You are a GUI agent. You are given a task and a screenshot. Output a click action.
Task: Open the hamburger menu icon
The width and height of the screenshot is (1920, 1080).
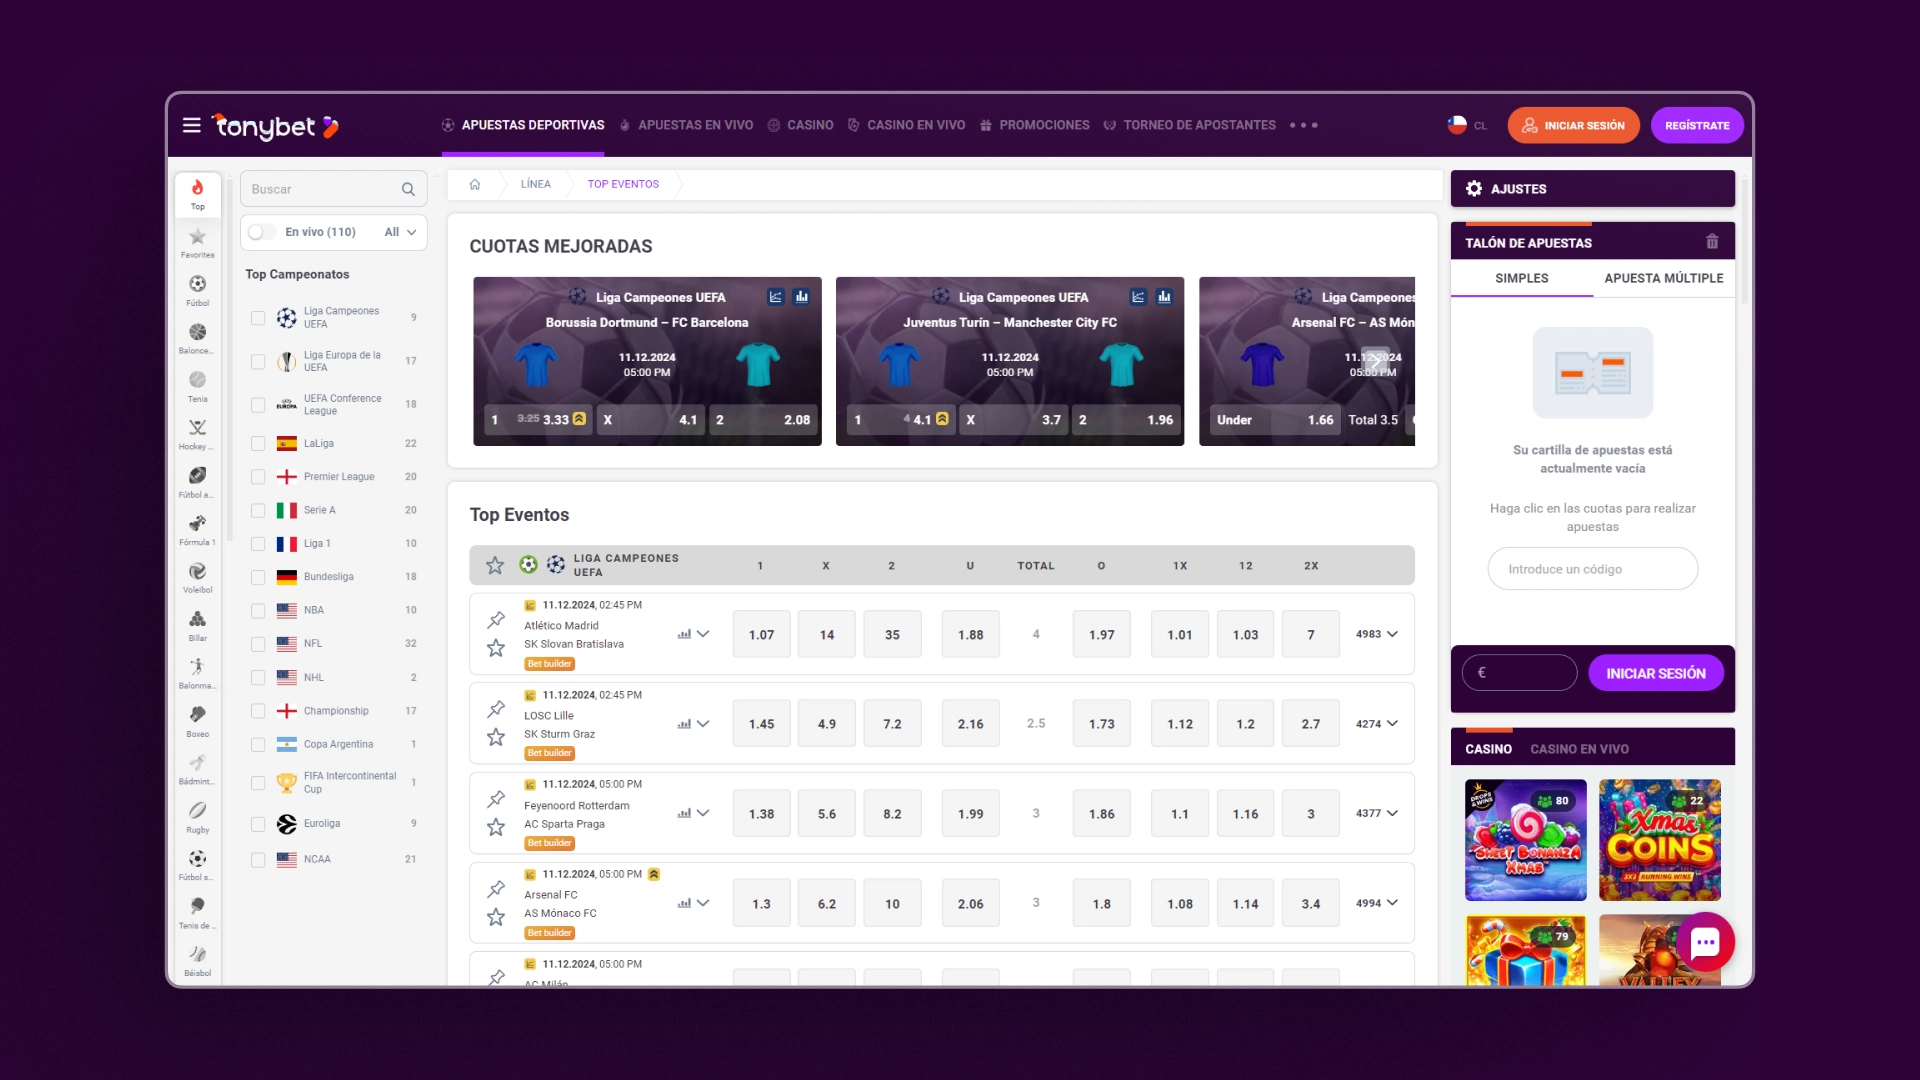click(x=191, y=125)
